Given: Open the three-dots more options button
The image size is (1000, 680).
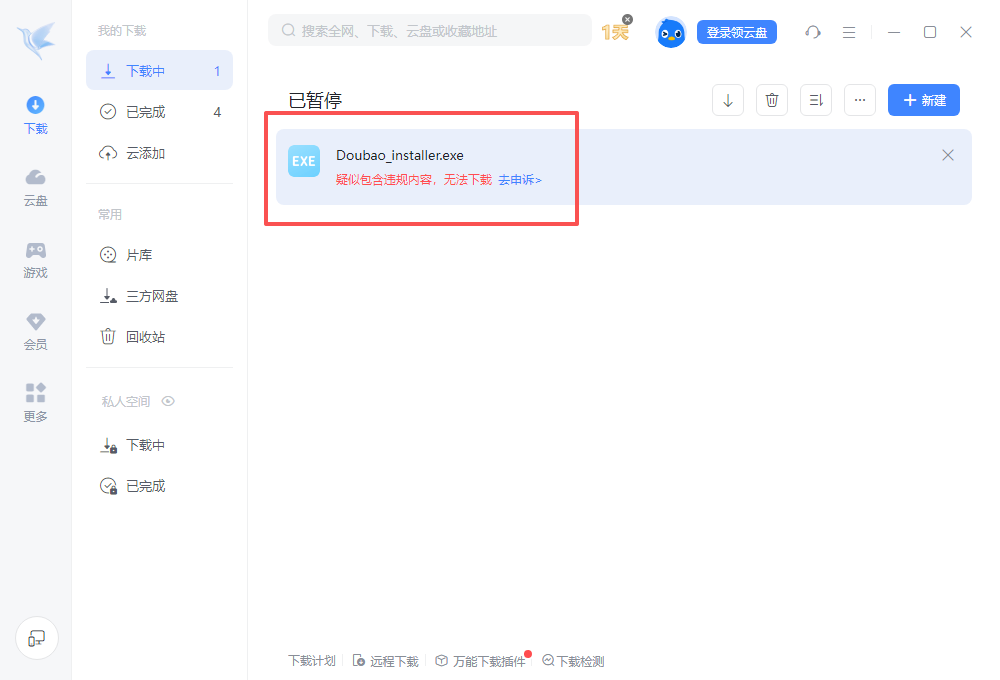Looking at the screenshot, I should coord(860,100).
